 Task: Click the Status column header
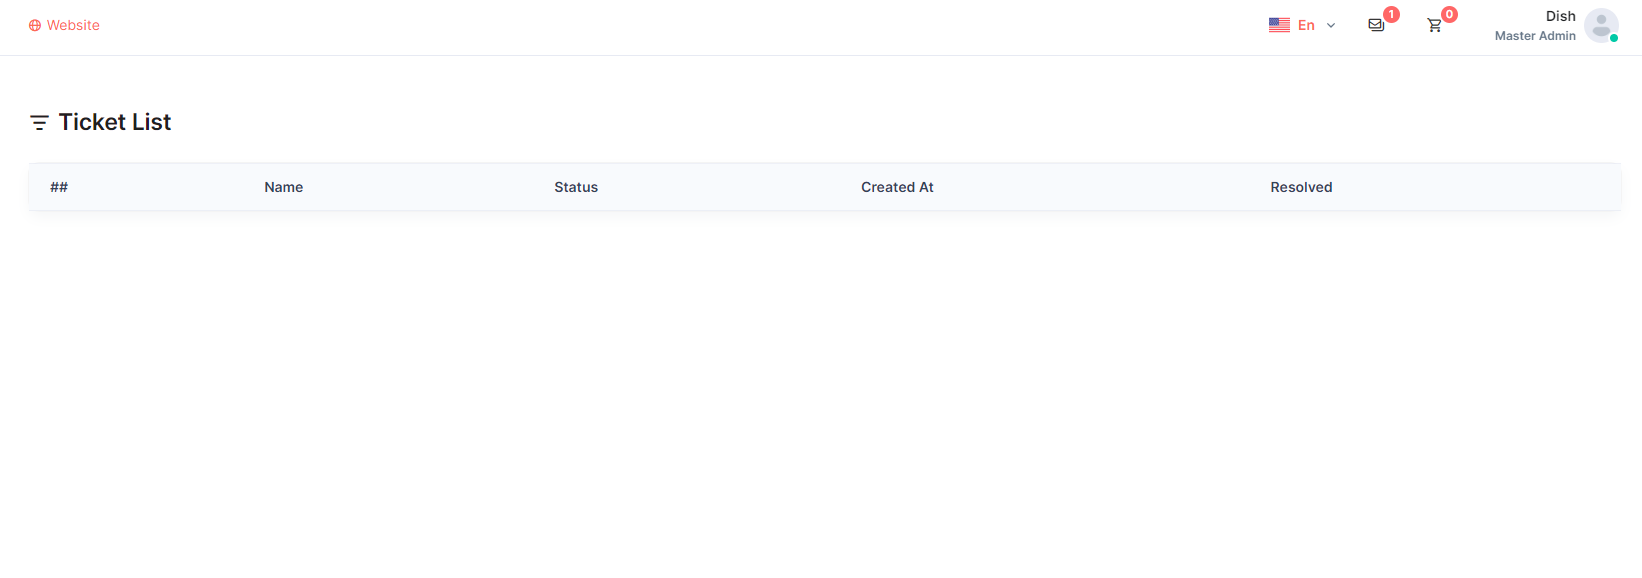coord(576,187)
